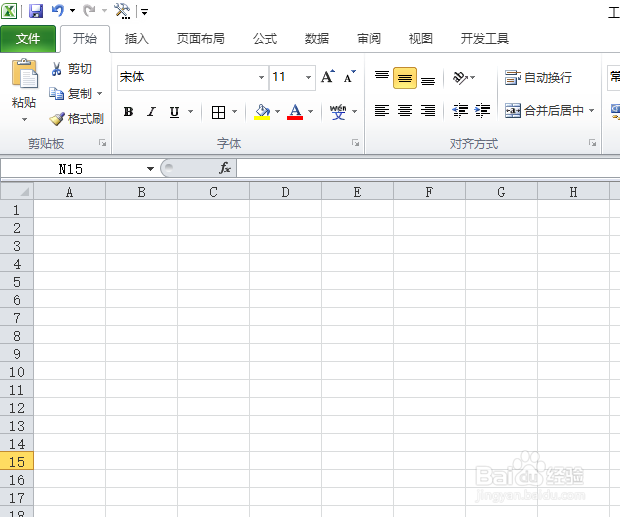Align text left
The width and height of the screenshot is (620, 517).
(382, 111)
